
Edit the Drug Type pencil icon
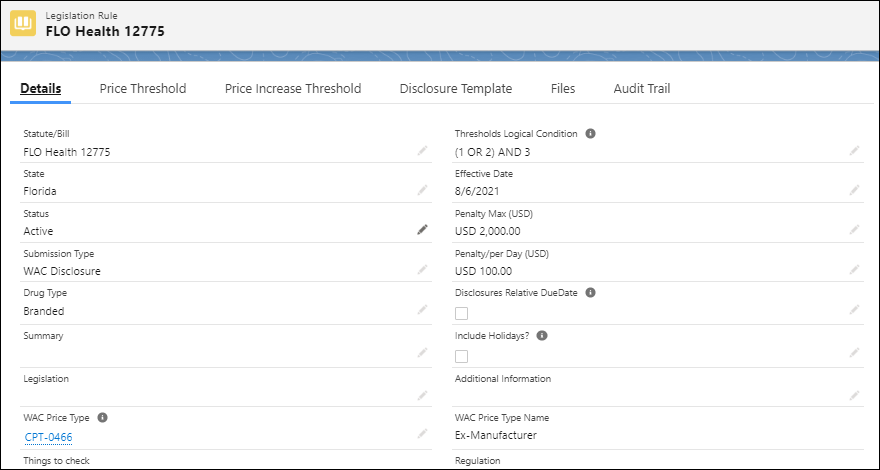click(x=423, y=309)
